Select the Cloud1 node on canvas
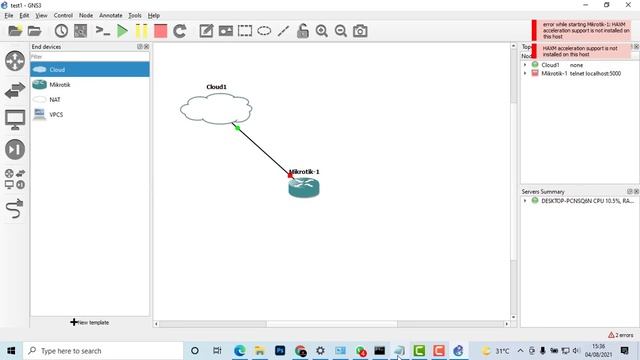This screenshot has width=640, height=360. click(x=216, y=109)
